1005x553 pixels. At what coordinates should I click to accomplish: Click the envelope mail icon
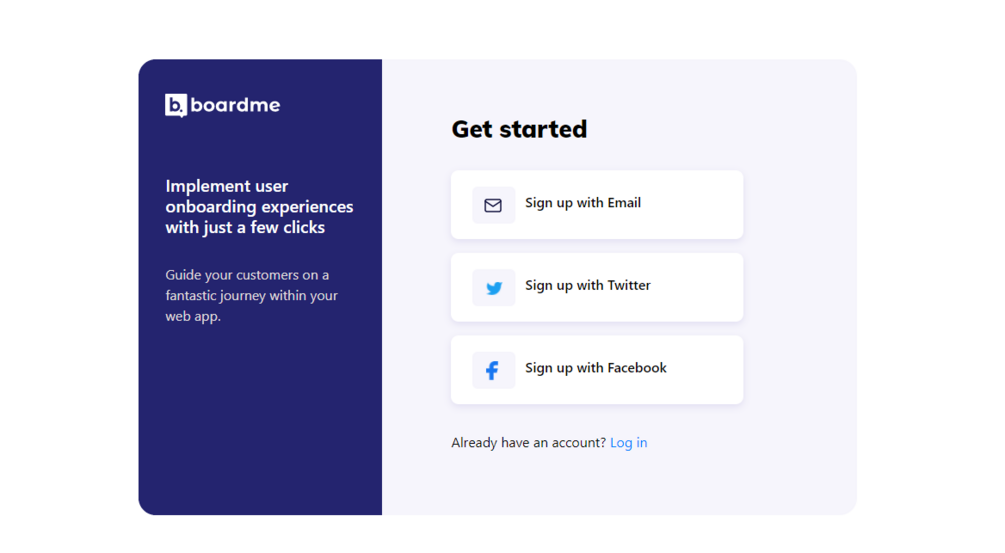[x=493, y=205]
